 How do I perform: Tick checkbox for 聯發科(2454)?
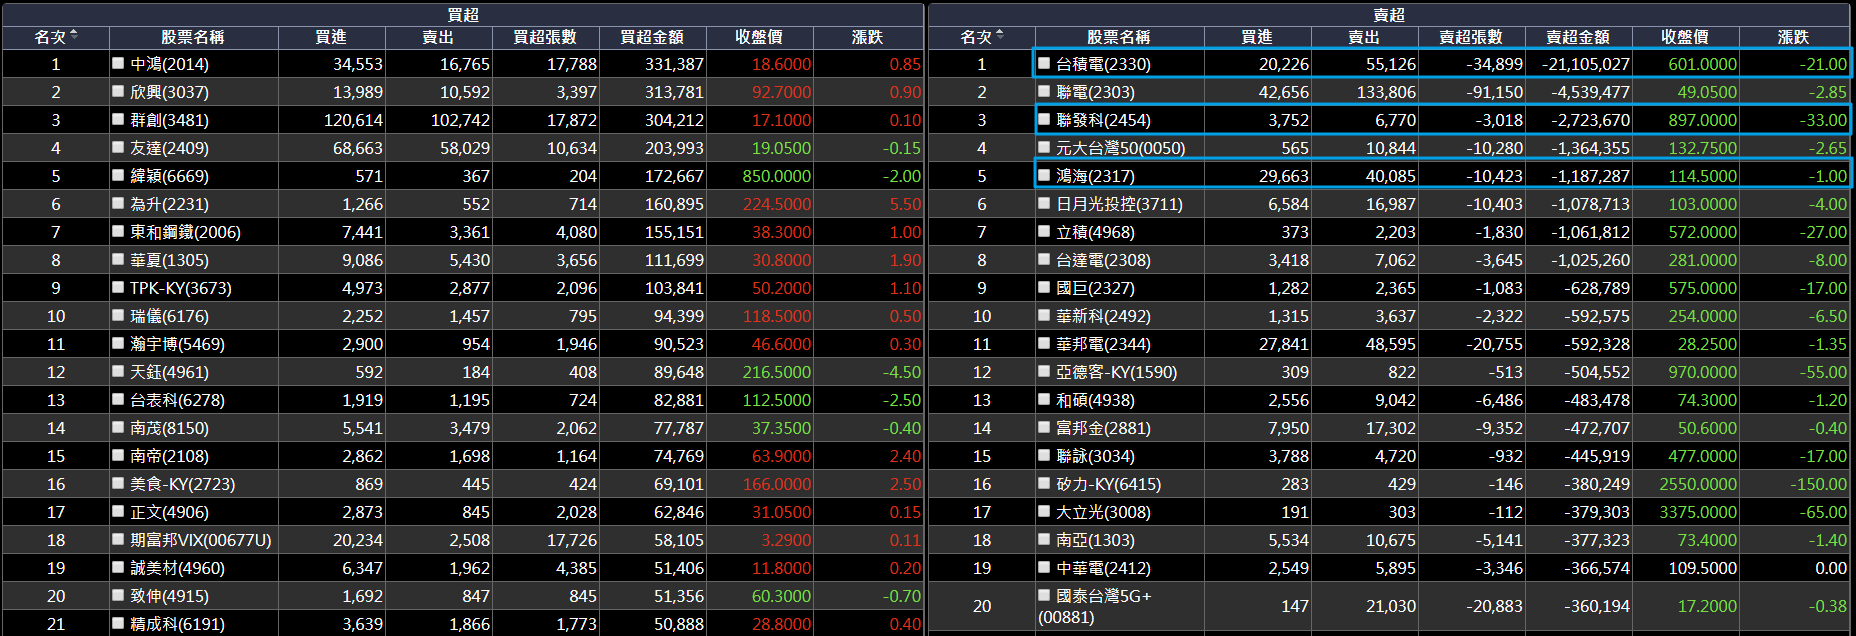pyautogui.click(x=1044, y=119)
